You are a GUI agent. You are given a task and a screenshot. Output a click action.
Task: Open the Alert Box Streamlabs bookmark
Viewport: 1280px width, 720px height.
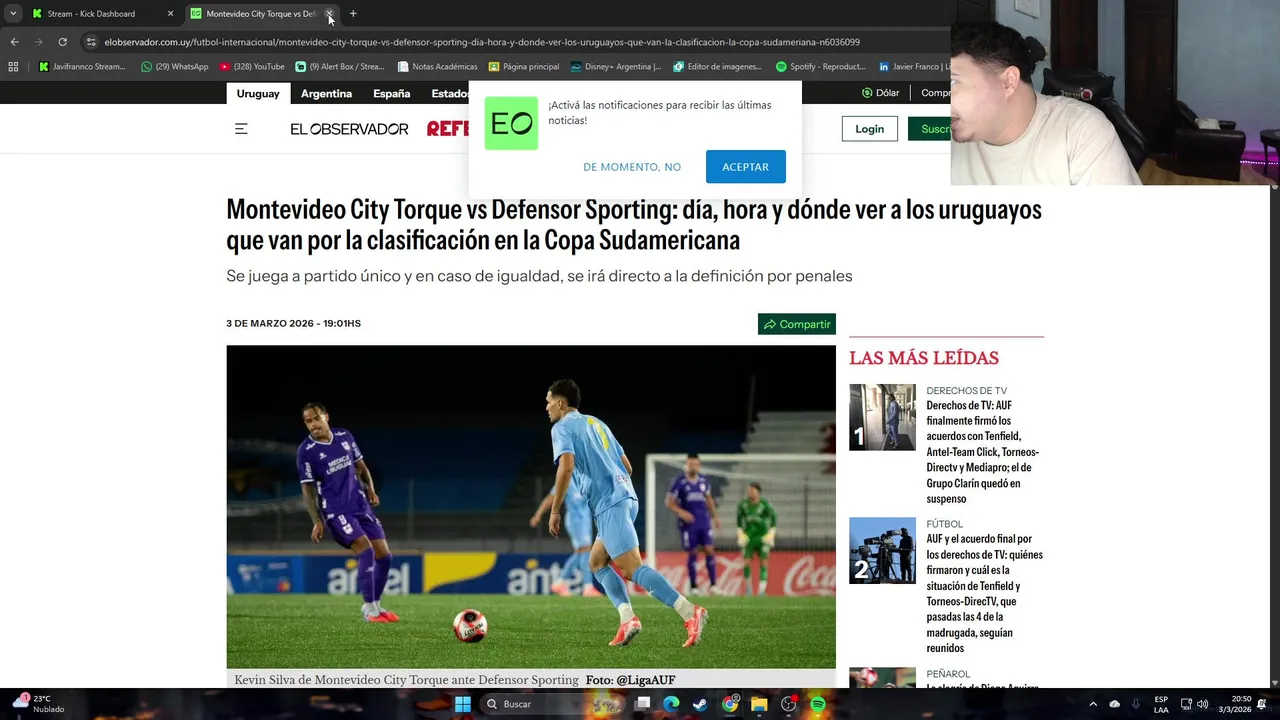[339, 67]
